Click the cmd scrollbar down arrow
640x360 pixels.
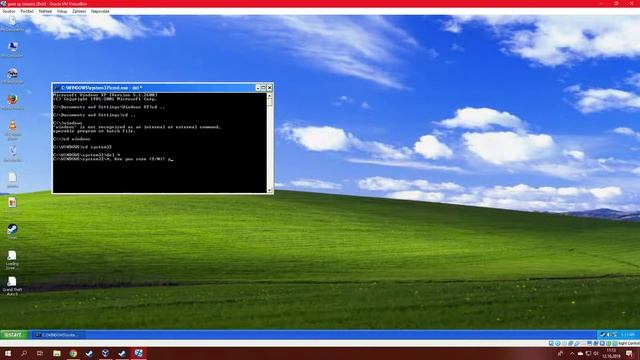pyautogui.click(x=269, y=190)
